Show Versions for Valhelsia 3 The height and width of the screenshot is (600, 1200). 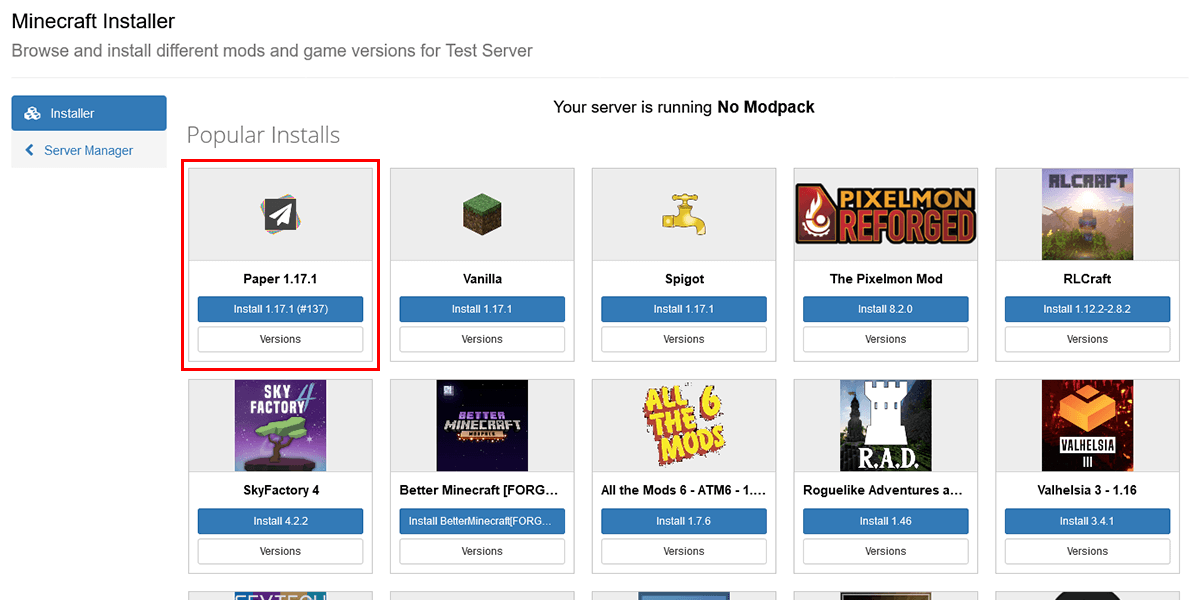(x=1087, y=551)
